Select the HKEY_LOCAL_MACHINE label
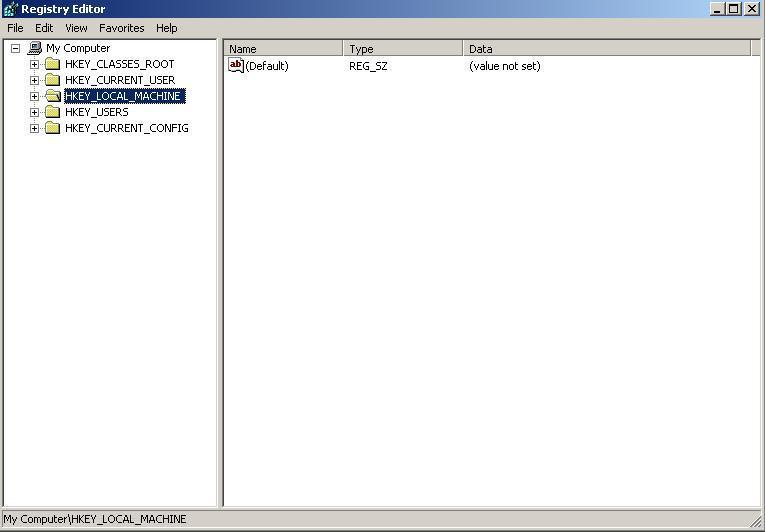This screenshot has width=765, height=532. click(x=124, y=96)
